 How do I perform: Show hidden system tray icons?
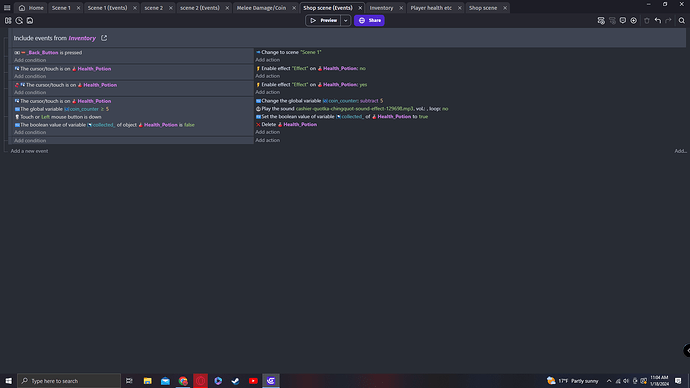pos(609,381)
